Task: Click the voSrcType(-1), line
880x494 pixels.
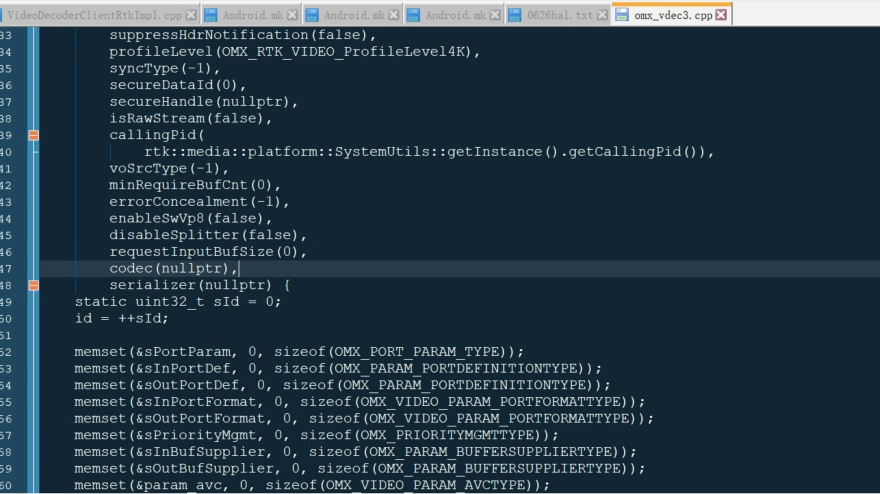Action: tap(169, 168)
